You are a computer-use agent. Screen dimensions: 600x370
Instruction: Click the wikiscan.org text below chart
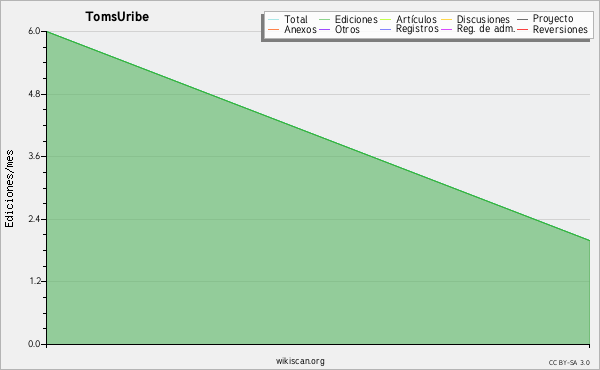coord(300,361)
